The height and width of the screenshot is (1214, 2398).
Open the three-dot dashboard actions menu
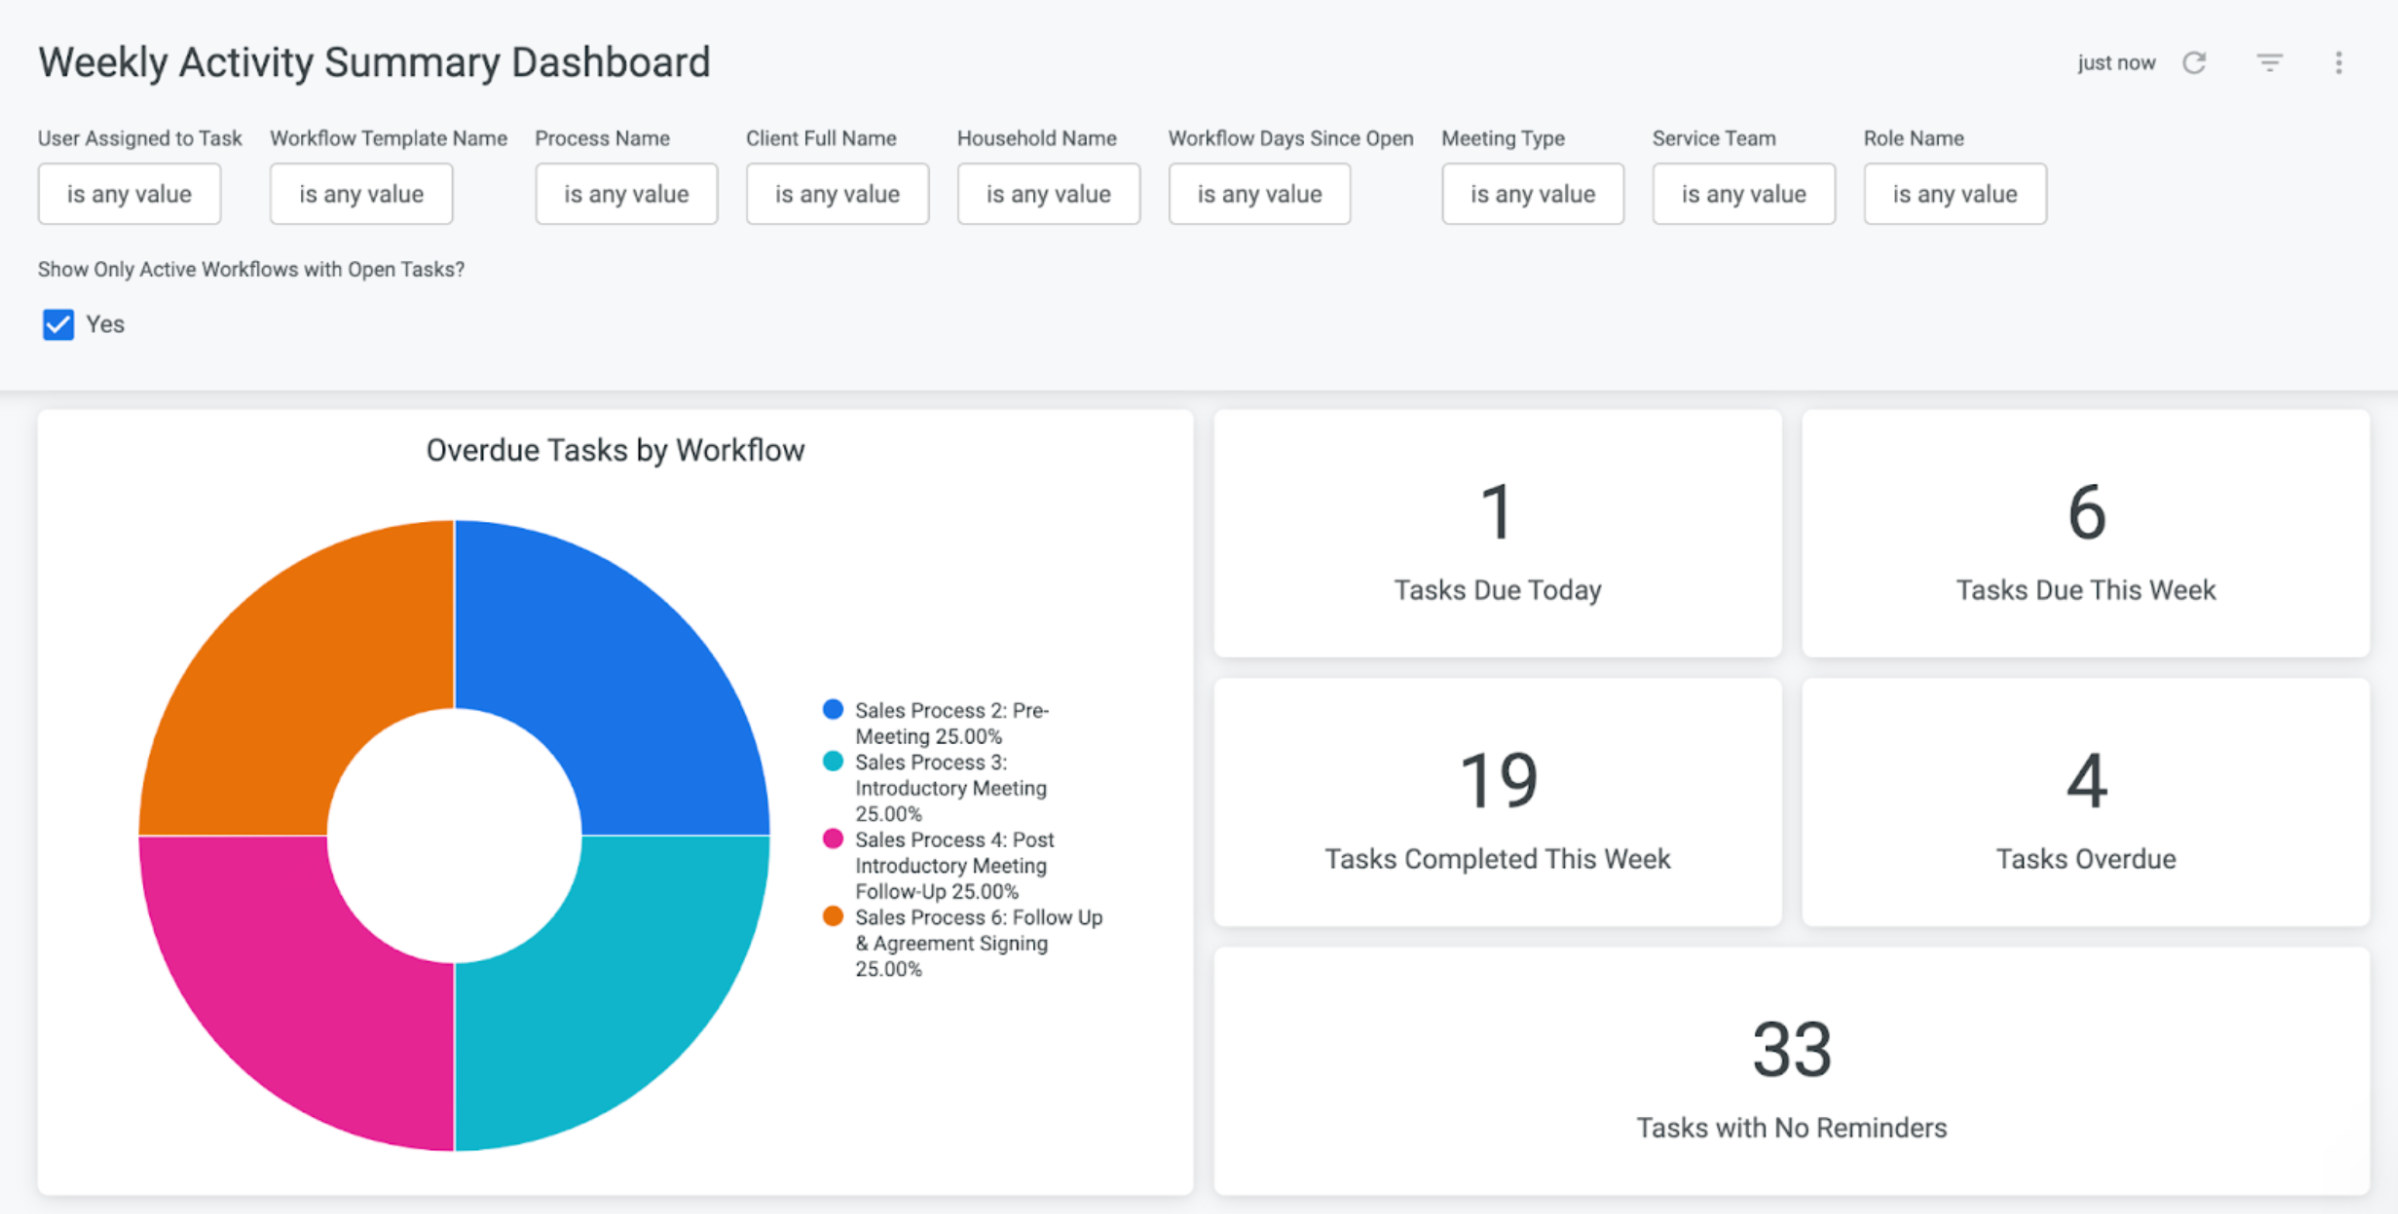pyautogui.click(x=2338, y=63)
